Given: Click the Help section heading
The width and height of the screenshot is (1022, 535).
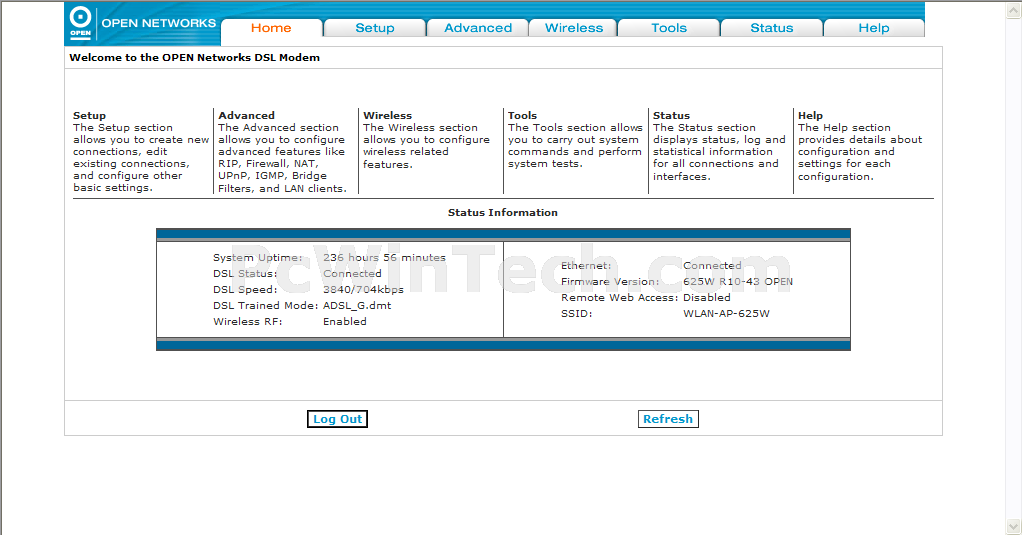Looking at the screenshot, I should click(x=810, y=115).
